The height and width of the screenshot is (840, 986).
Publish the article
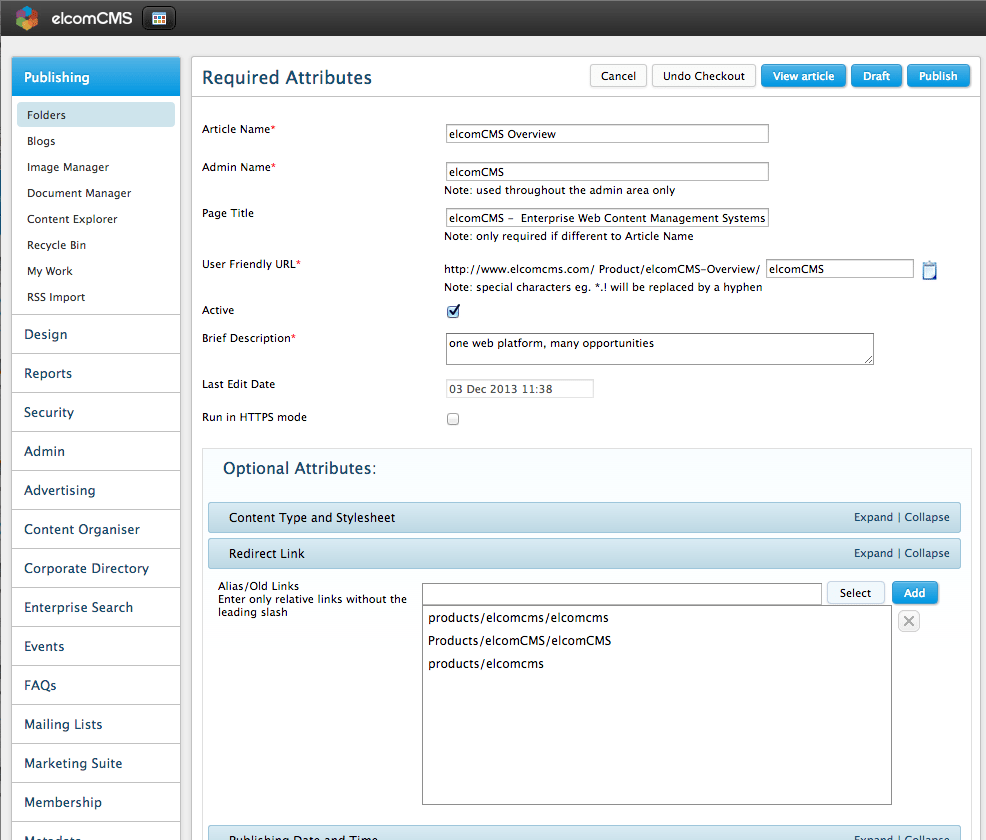click(938, 75)
